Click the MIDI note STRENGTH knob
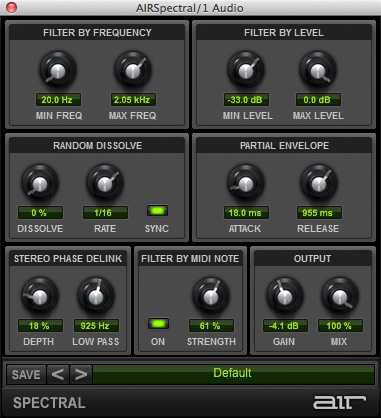Image resolution: width=381 pixels, height=418 pixels. click(211, 296)
